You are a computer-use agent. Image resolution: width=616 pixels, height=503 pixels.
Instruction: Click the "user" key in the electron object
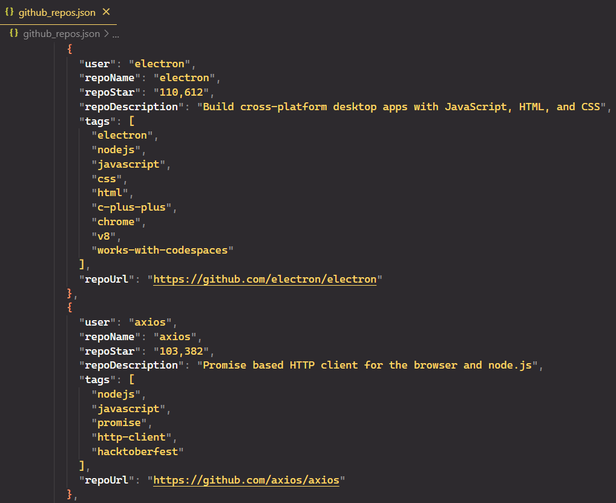[97, 64]
